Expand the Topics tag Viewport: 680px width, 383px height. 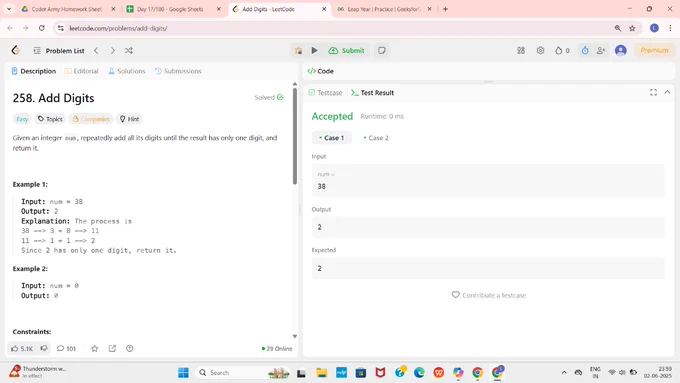[x=50, y=119]
